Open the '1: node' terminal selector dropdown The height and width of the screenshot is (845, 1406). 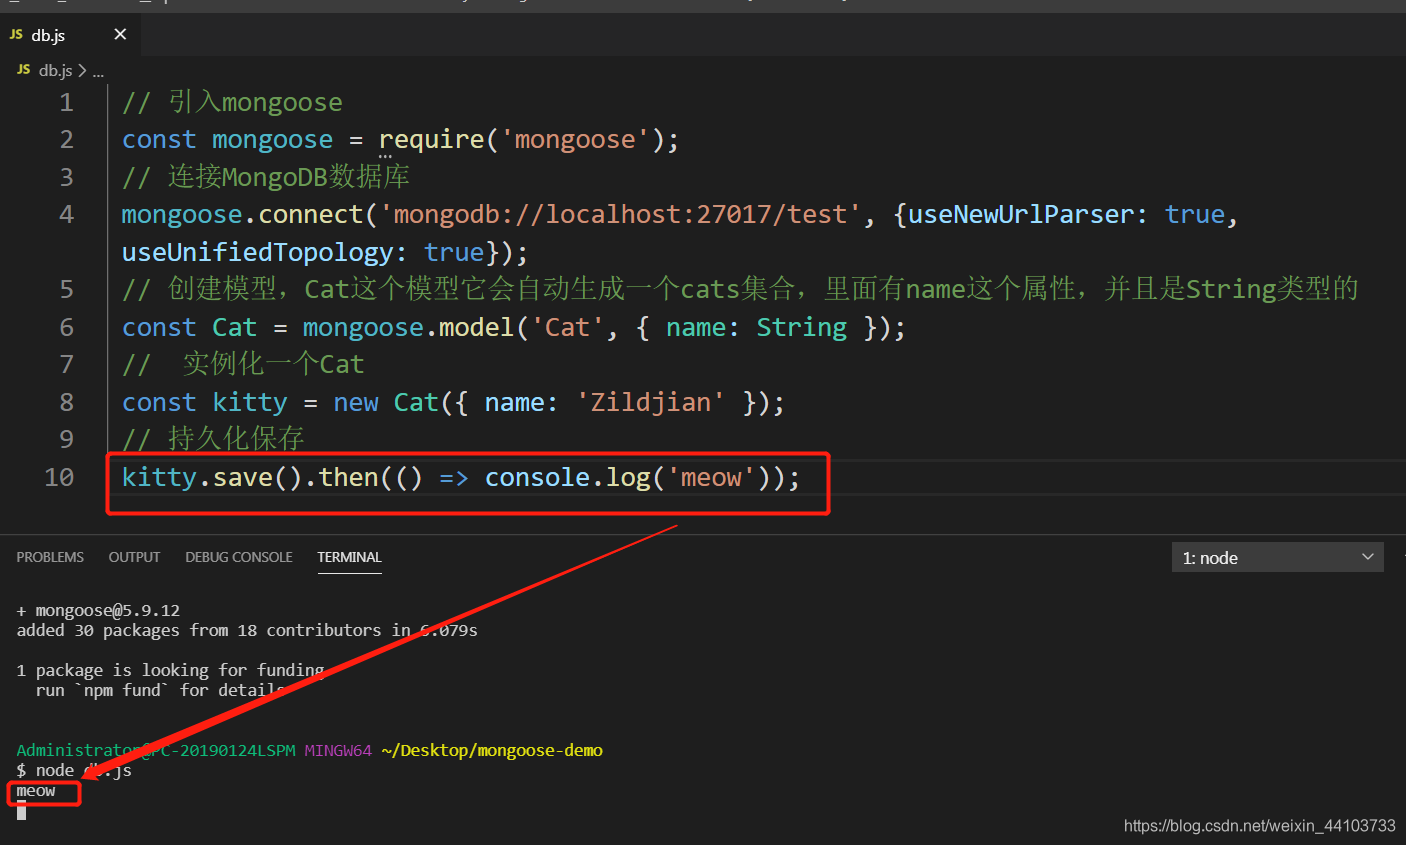point(1277,557)
